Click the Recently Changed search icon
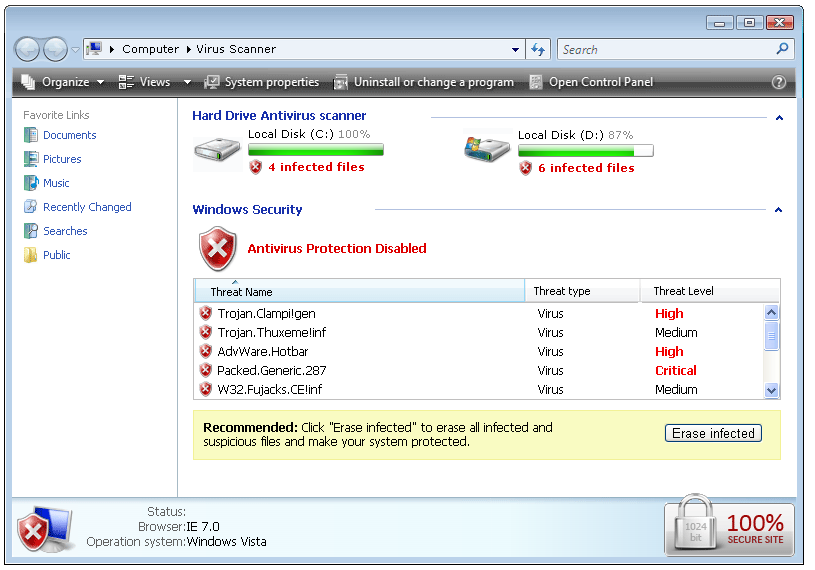 [x=31, y=207]
